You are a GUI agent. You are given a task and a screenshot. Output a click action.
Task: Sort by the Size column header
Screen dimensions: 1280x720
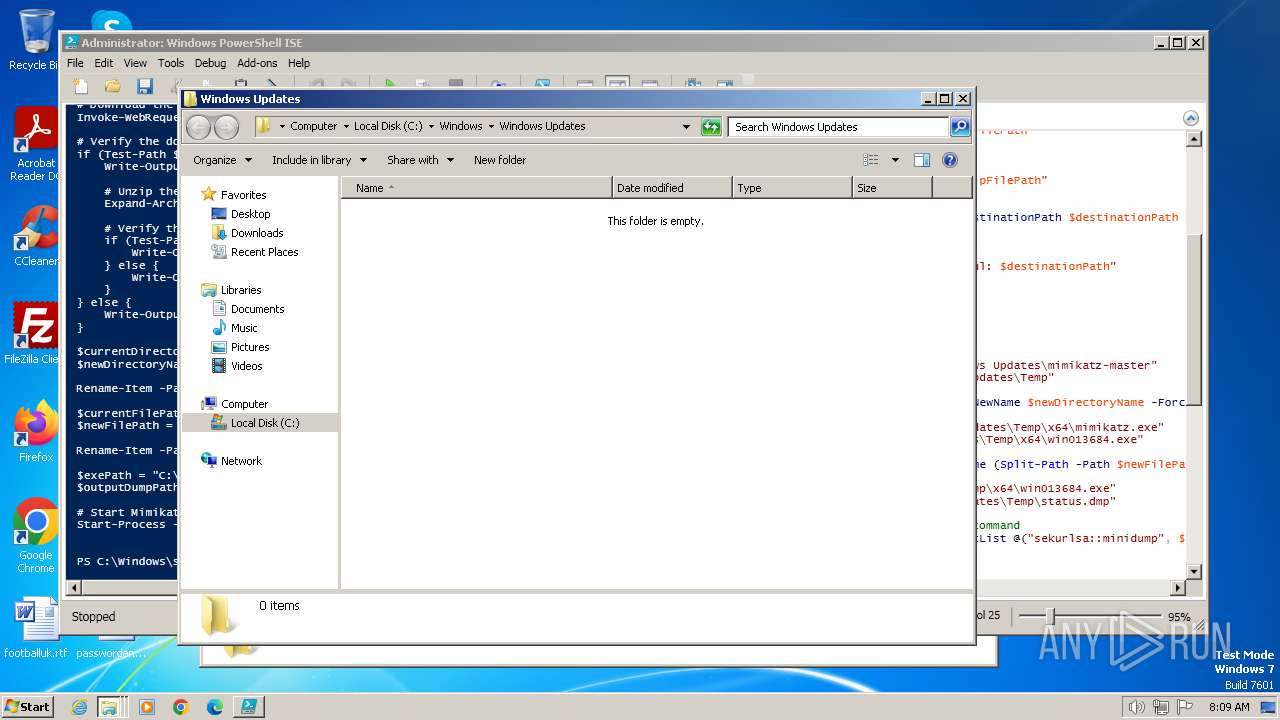pyautogui.click(x=892, y=188)
